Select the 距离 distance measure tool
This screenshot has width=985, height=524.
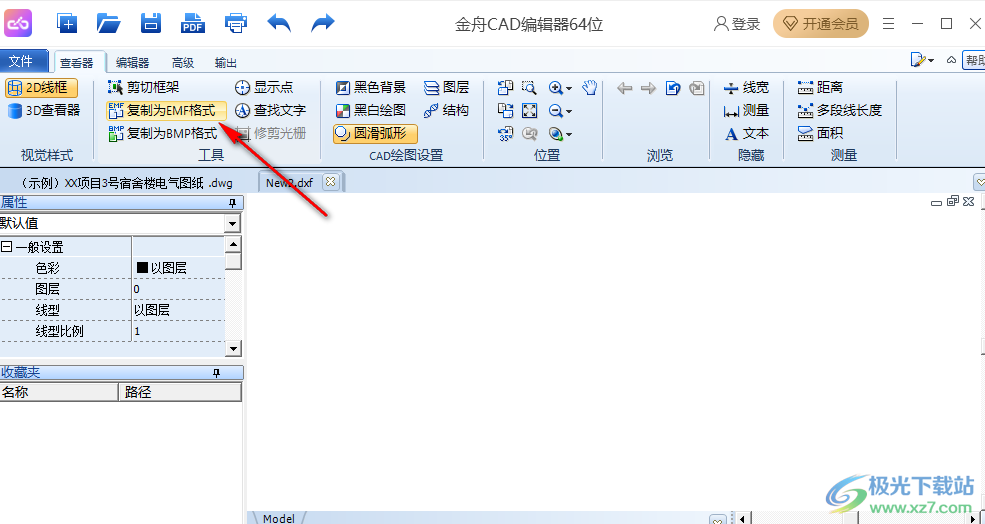point(820,87)
